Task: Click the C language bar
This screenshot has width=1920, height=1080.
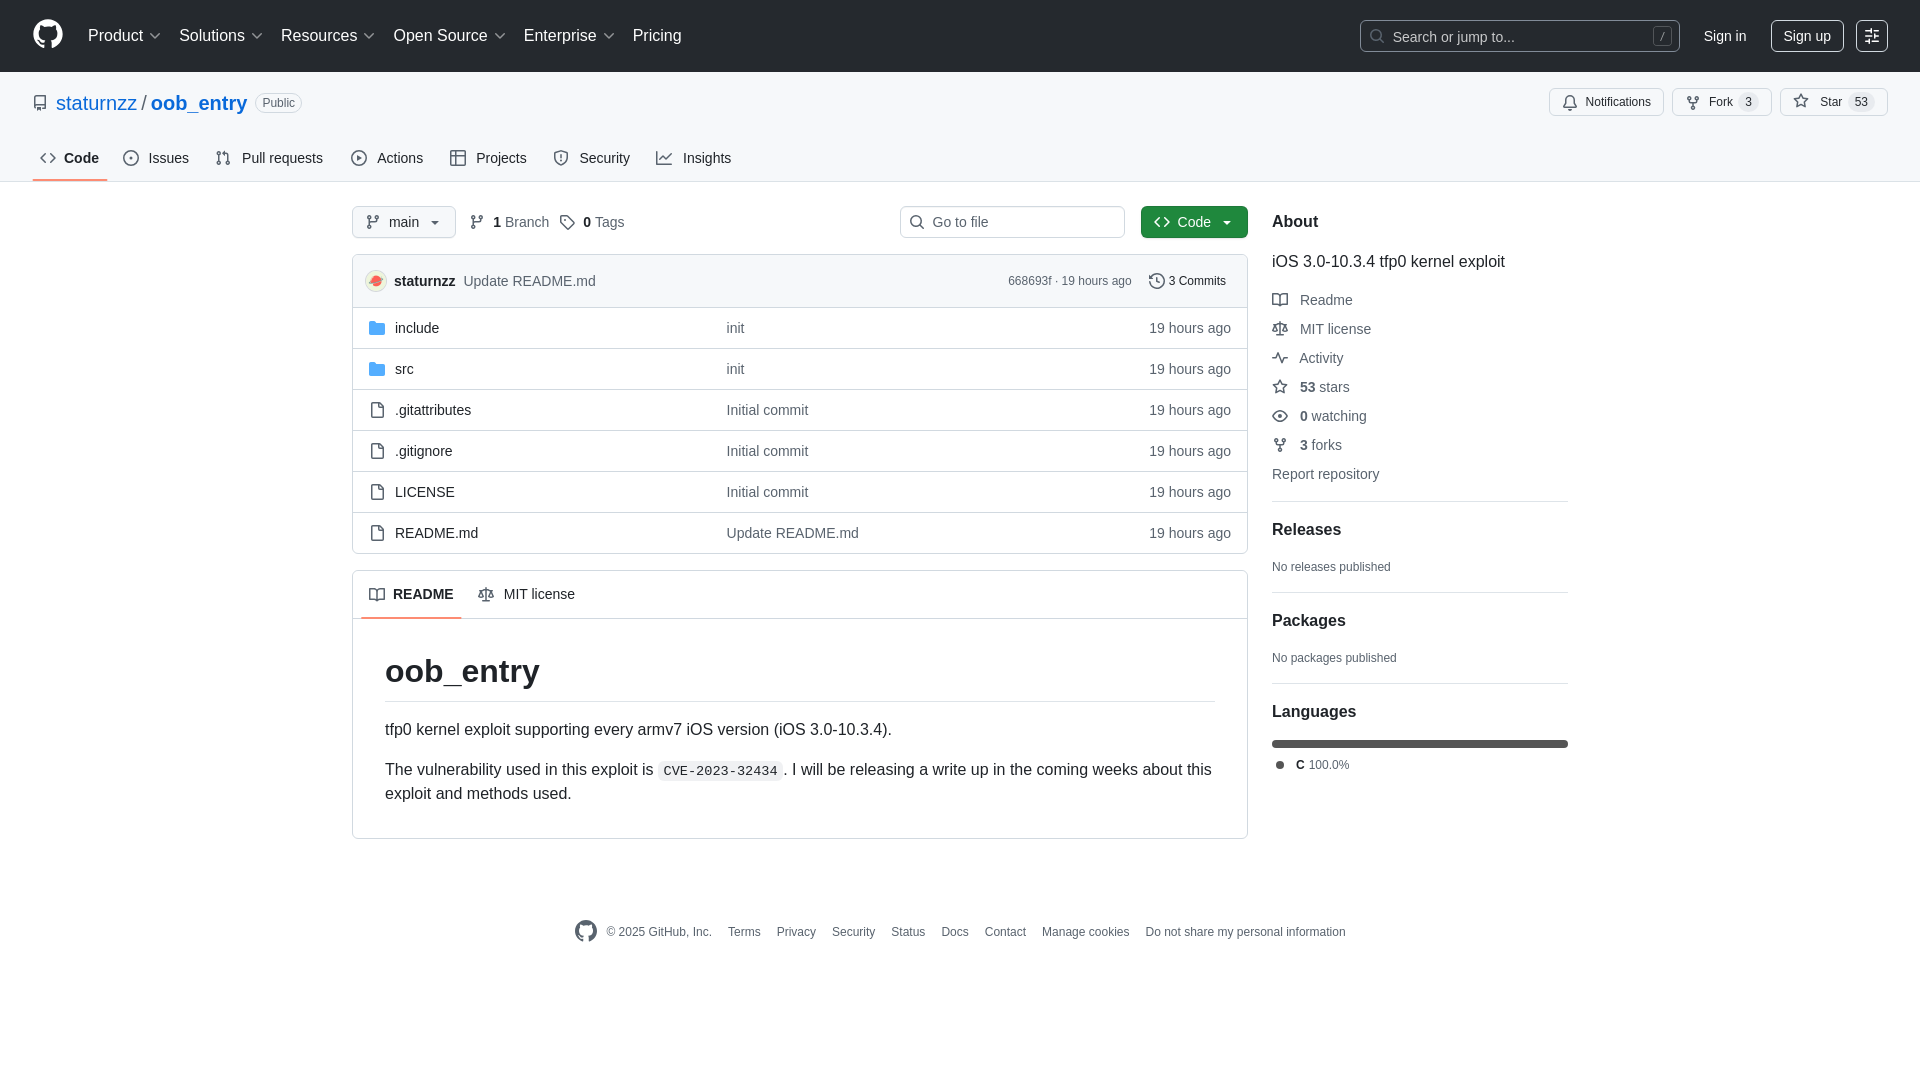Action: (x=1420, y=744)
